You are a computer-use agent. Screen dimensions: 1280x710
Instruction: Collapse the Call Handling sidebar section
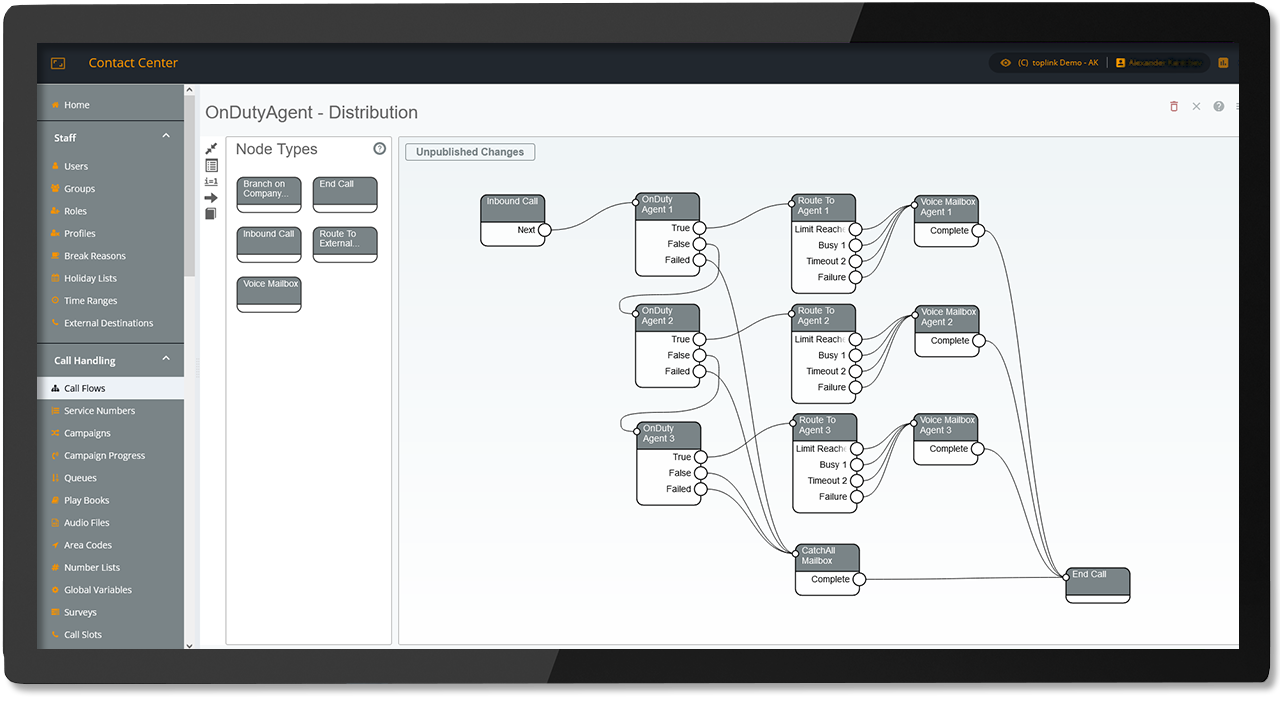tap(166, 360)
